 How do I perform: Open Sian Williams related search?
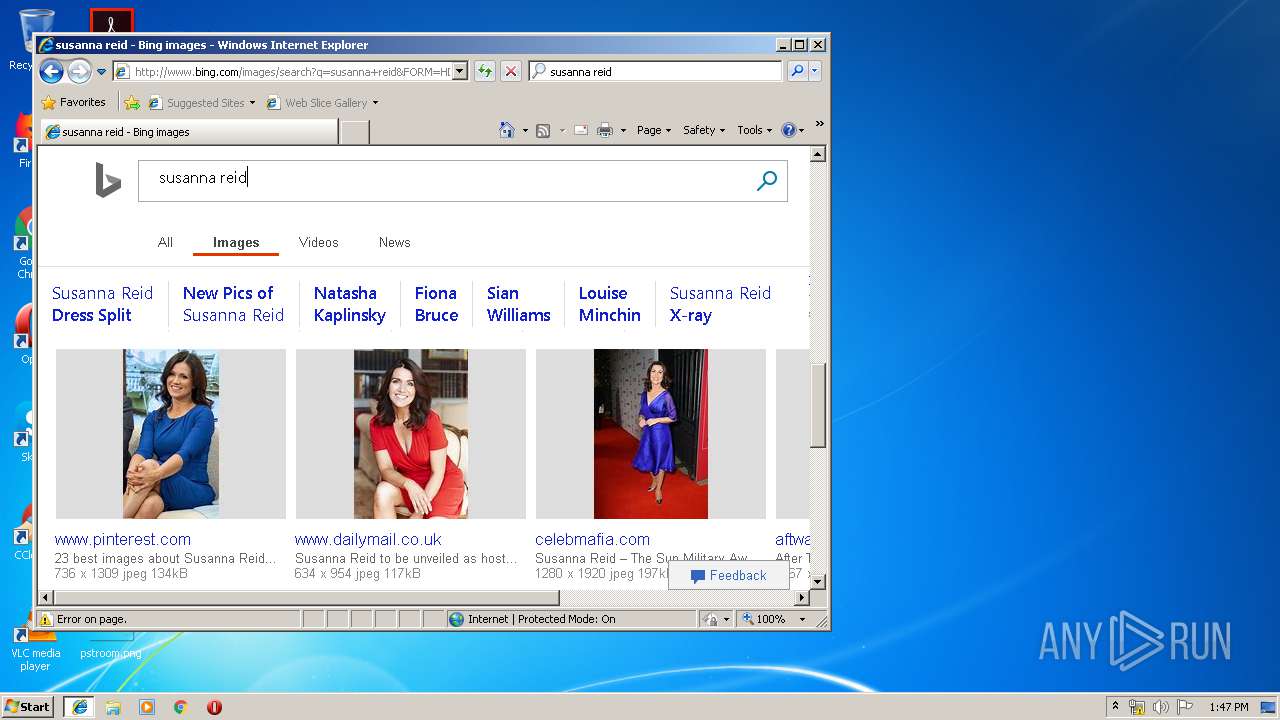[518, 304]
